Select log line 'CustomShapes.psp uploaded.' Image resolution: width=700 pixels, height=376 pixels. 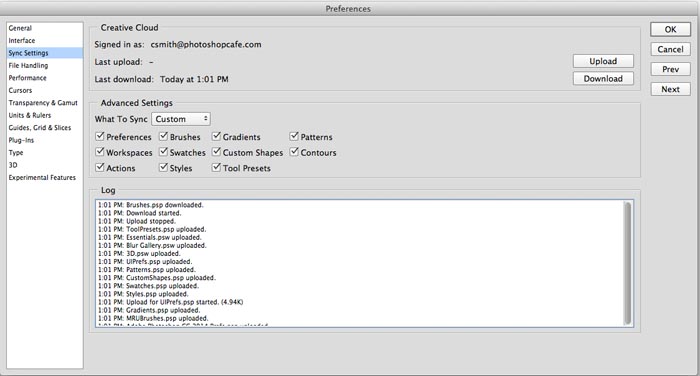tap(157, 278)
